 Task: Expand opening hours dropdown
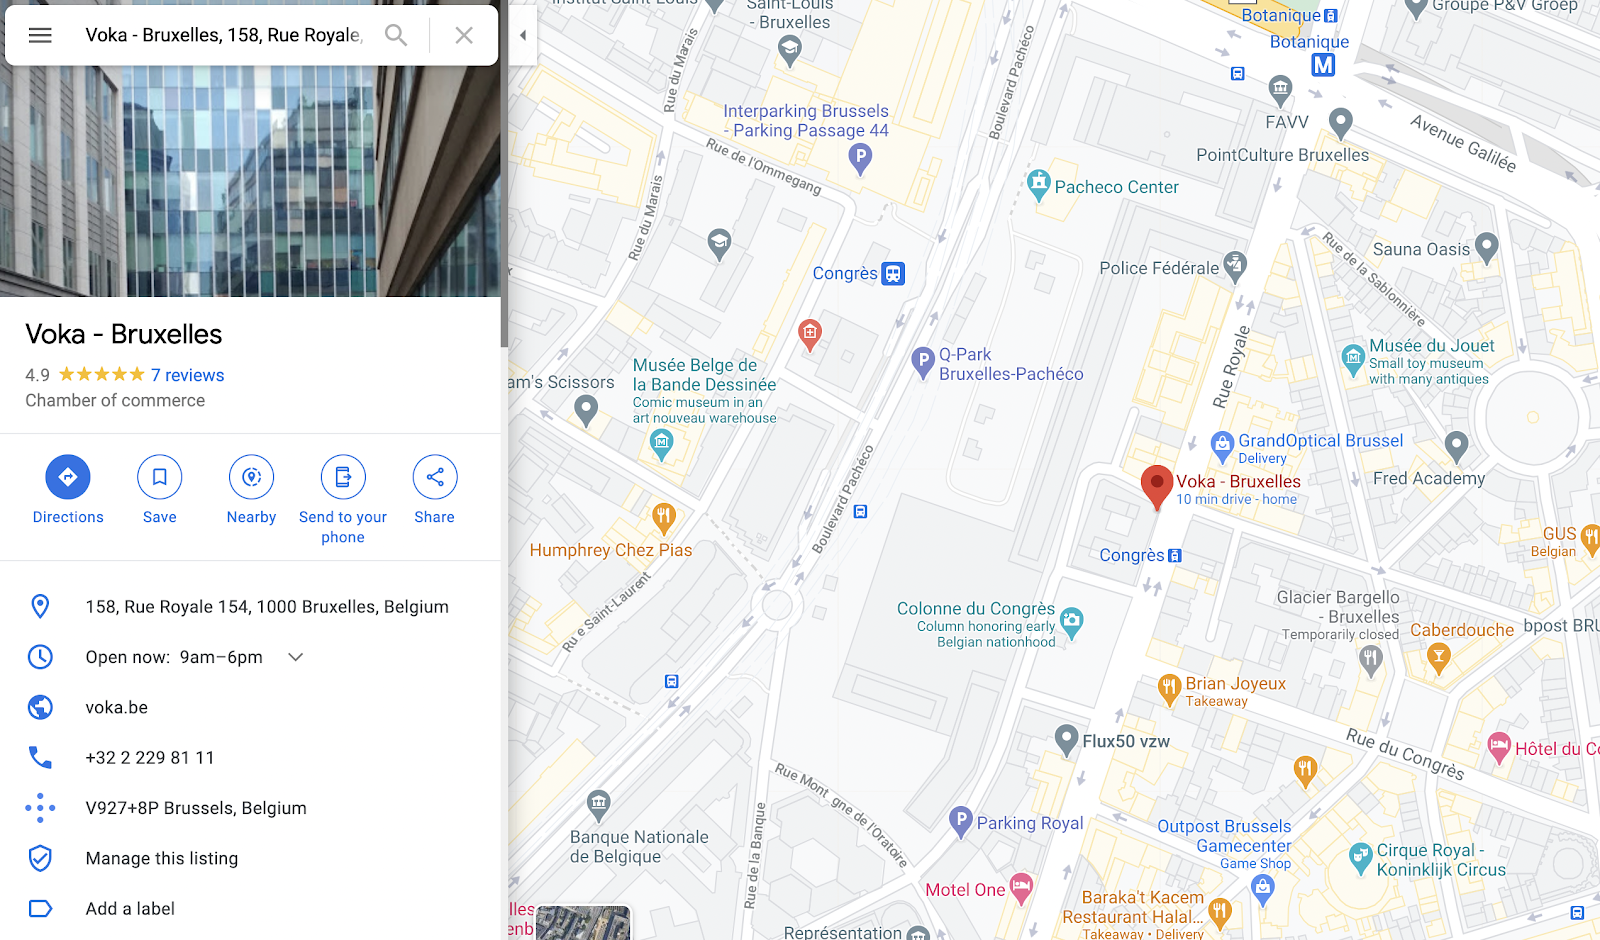296,657
